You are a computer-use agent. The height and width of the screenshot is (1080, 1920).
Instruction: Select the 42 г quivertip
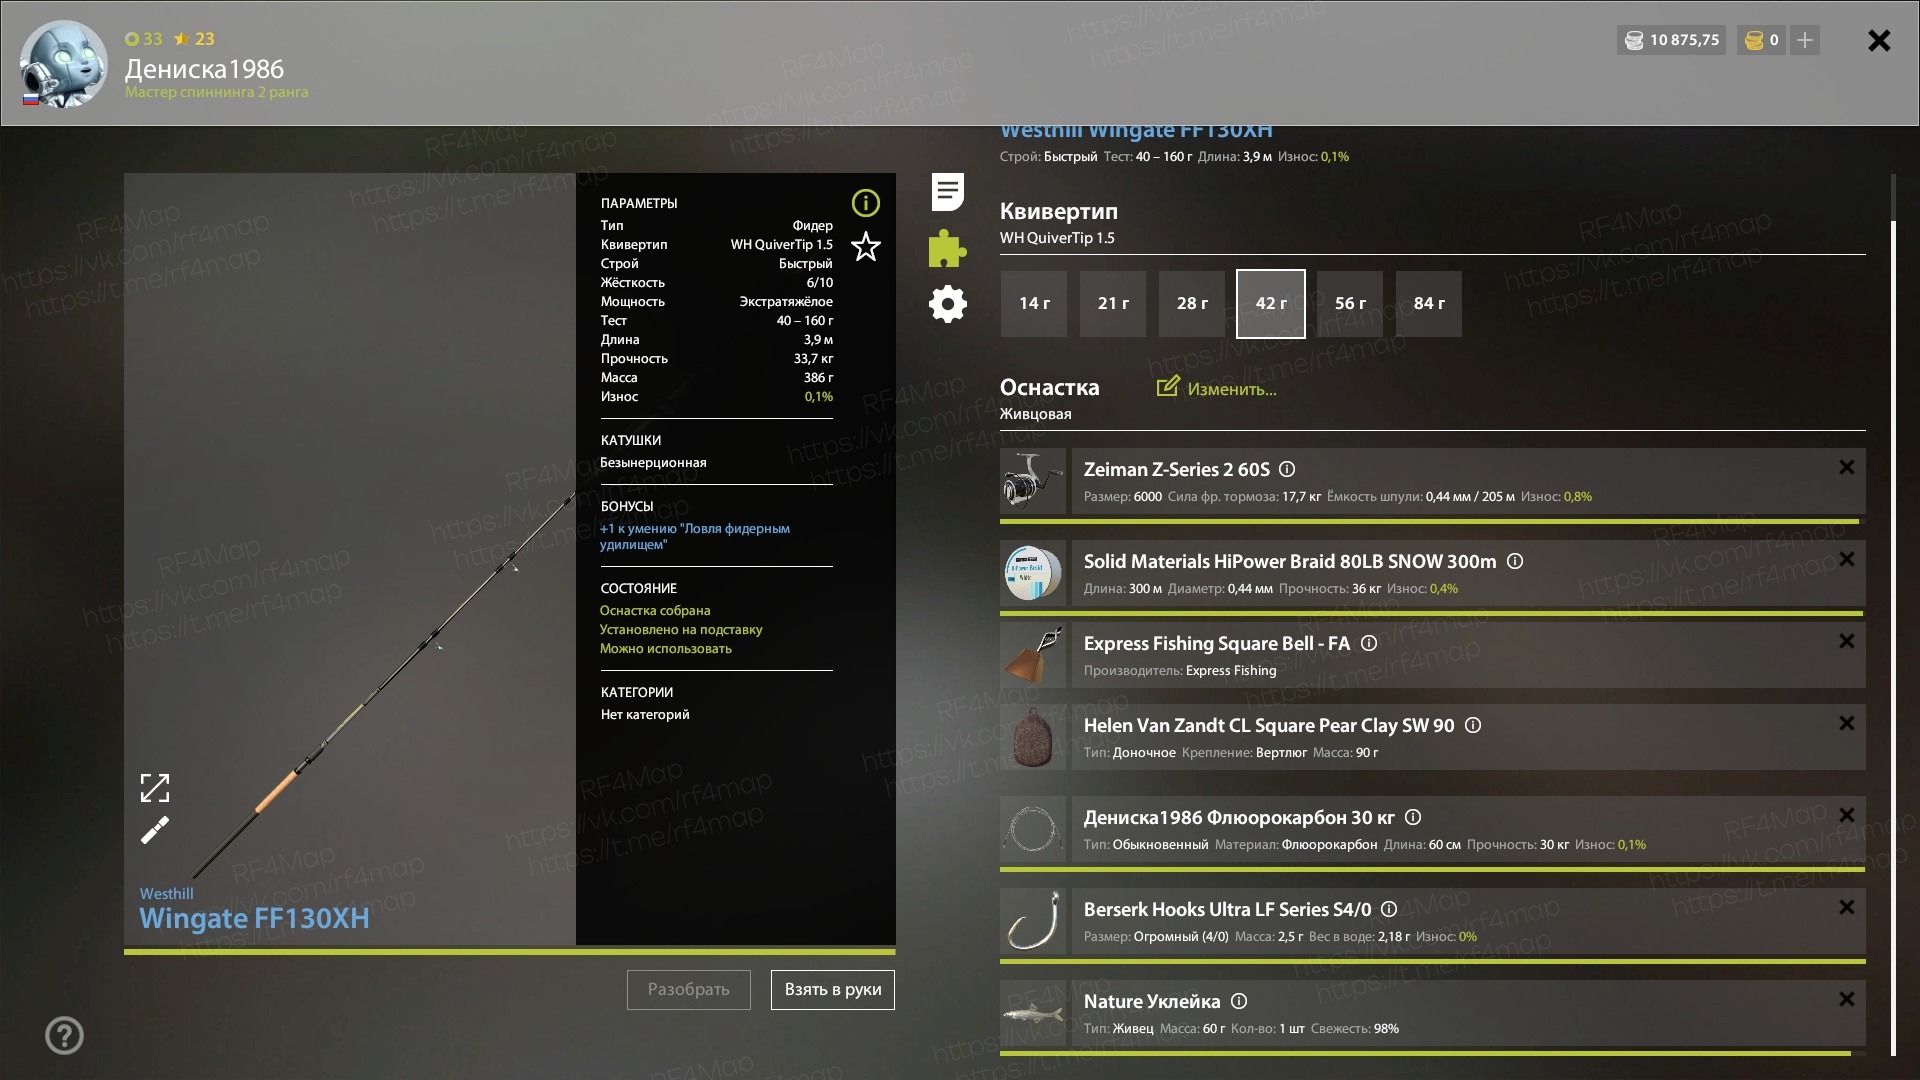click(x=1271, y=303)
